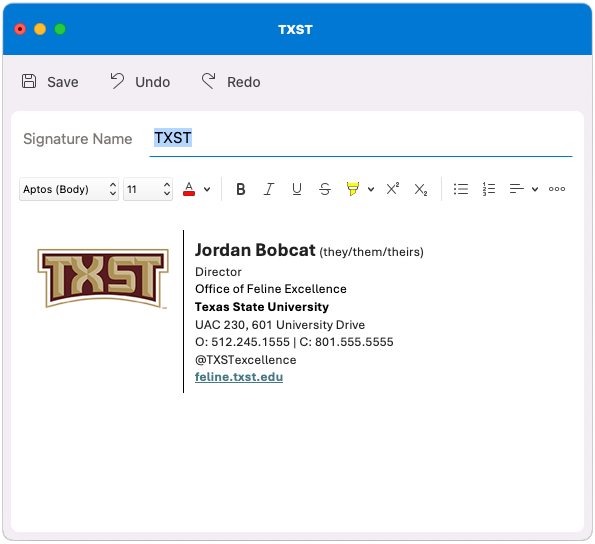Viewport: 595px width, 544px height.
Task: Apply subscript formatting
Action: pos(420,189)
